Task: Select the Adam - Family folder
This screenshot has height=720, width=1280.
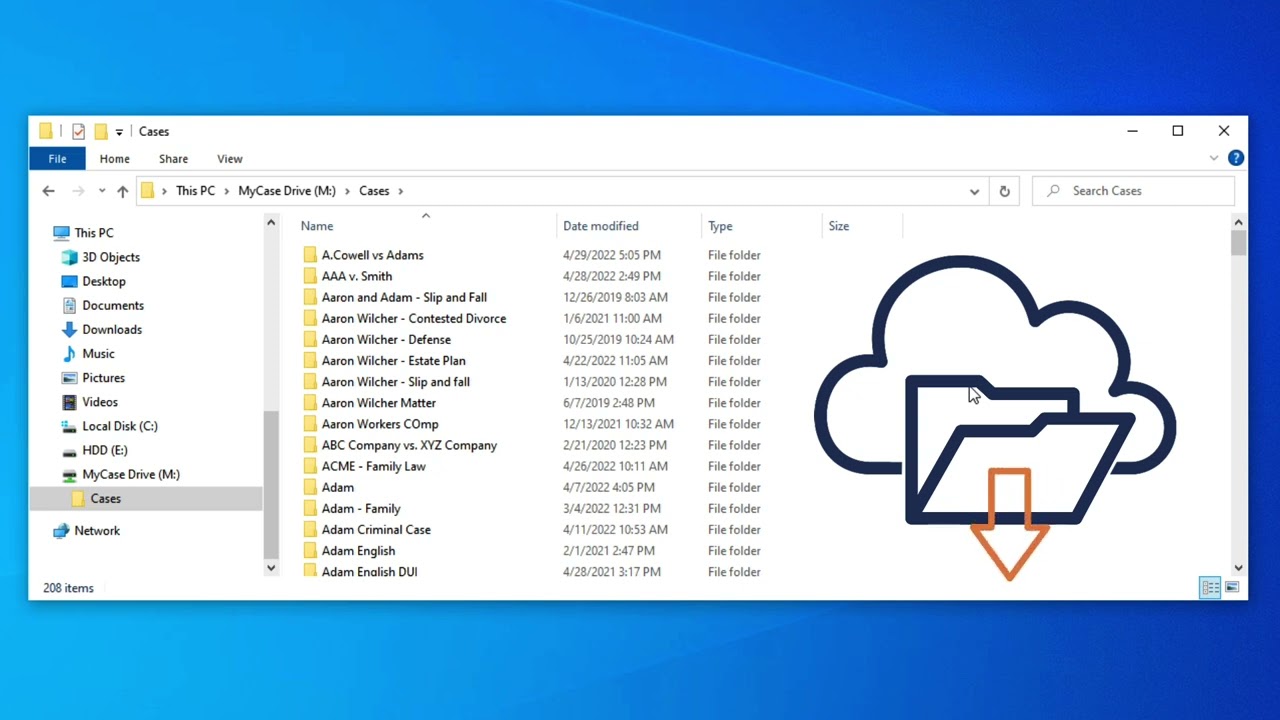Action: [361, 508]
